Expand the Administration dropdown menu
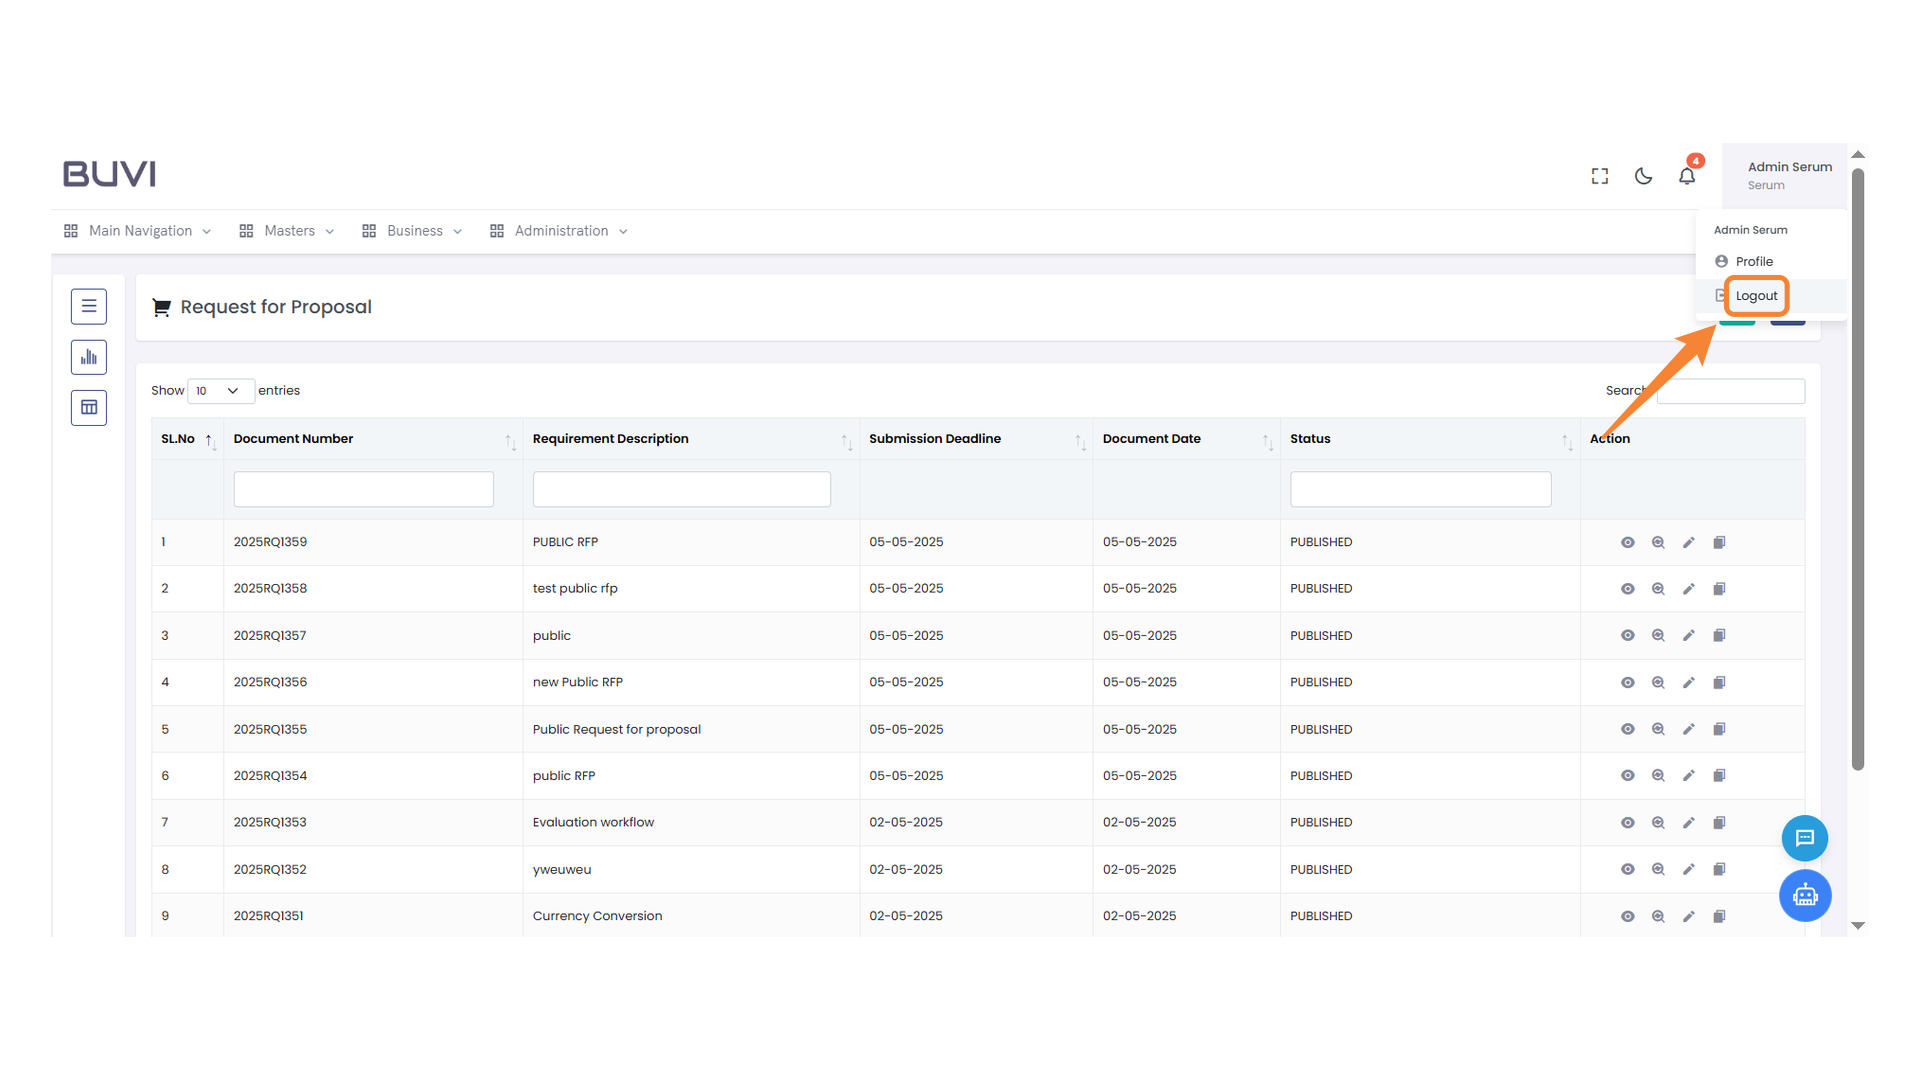 [x=559, y=231]
